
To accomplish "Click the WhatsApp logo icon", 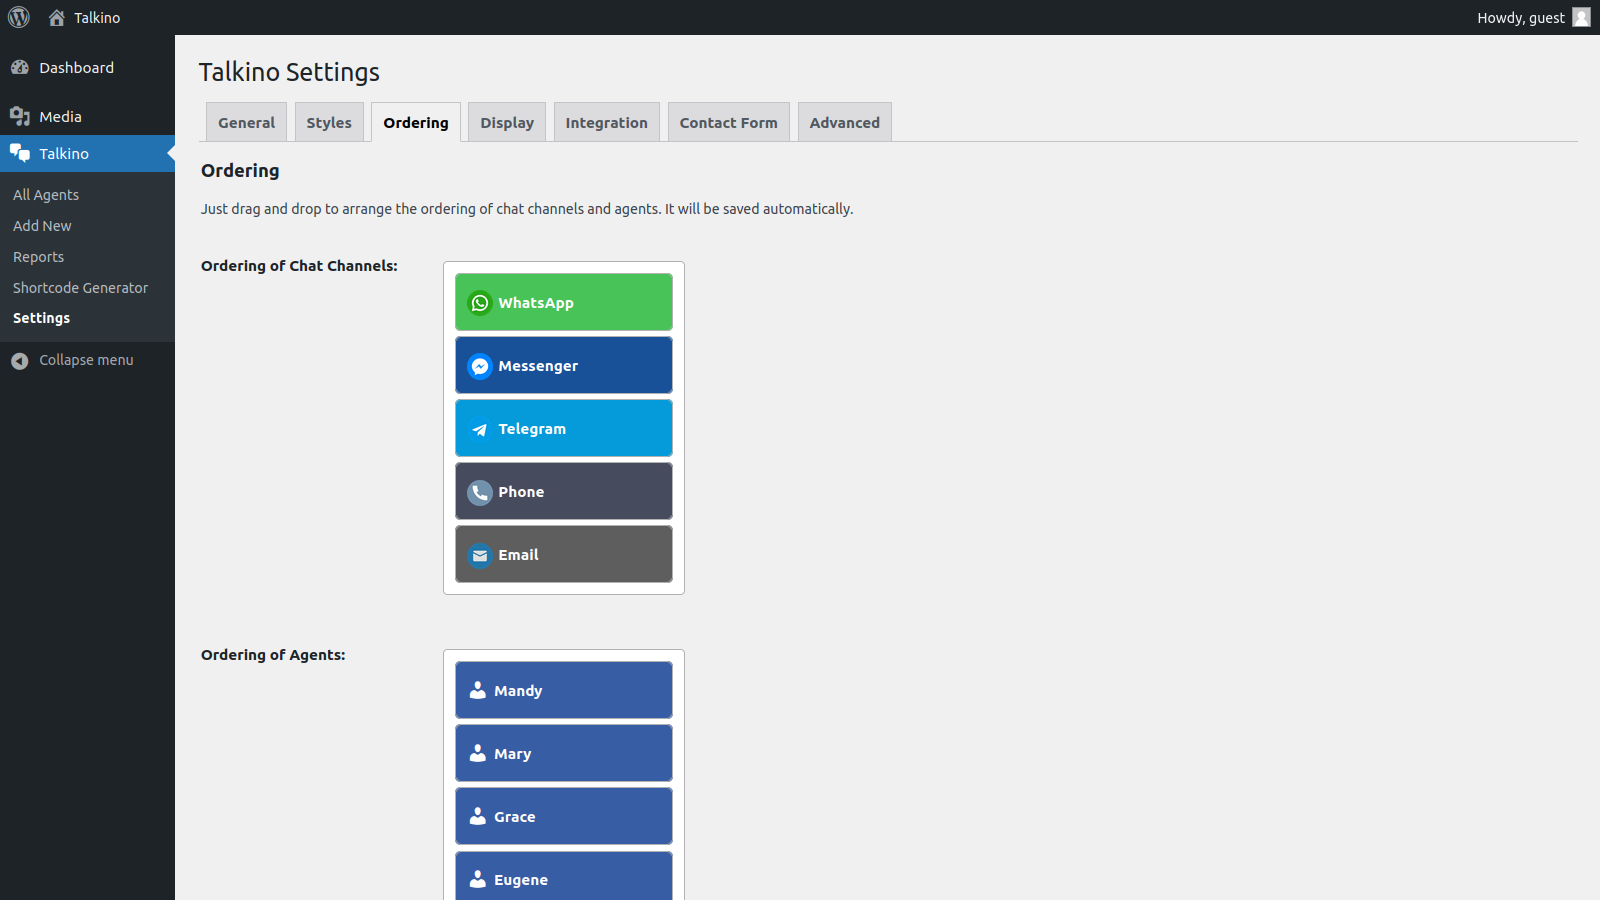I will 480,302.
